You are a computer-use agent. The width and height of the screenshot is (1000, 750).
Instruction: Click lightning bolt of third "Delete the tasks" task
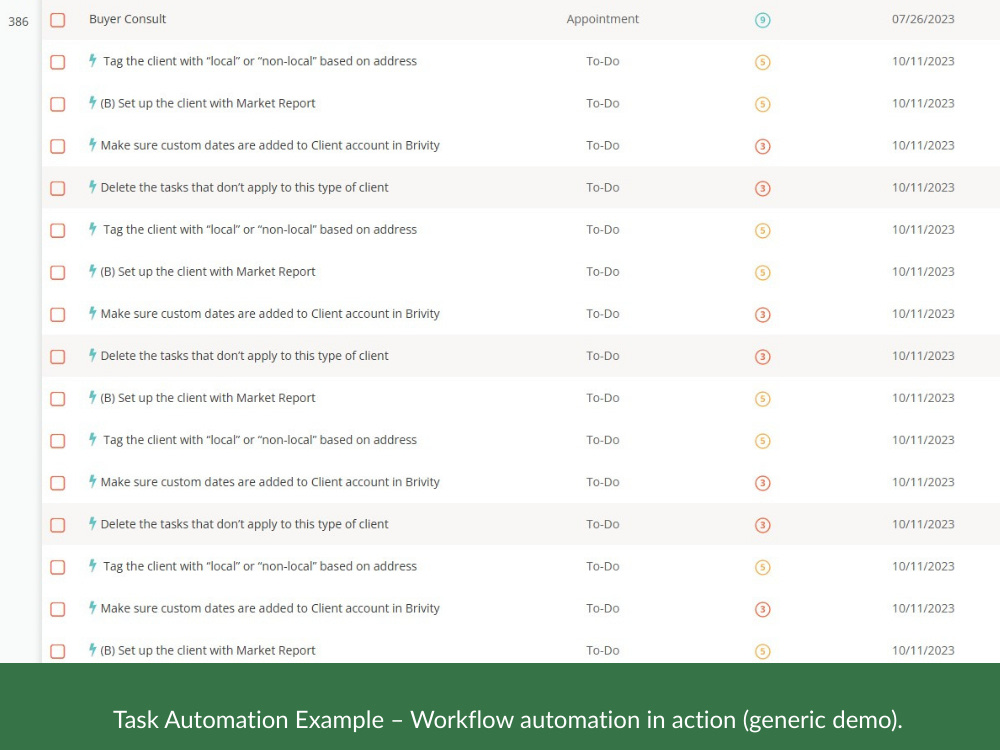pyautogui.click(x=92, y=524)
